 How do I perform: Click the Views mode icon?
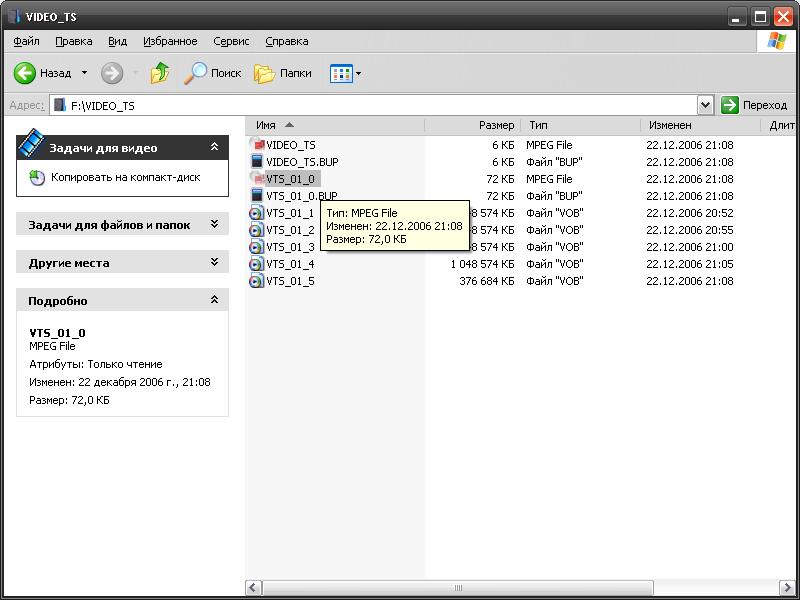[x=341, y=73]
